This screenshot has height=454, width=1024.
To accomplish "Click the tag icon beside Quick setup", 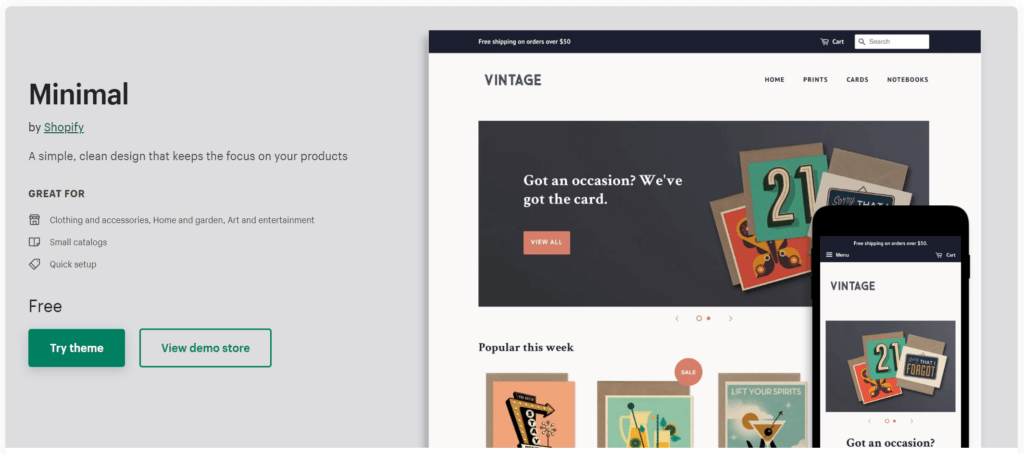I will click(35, 265).
